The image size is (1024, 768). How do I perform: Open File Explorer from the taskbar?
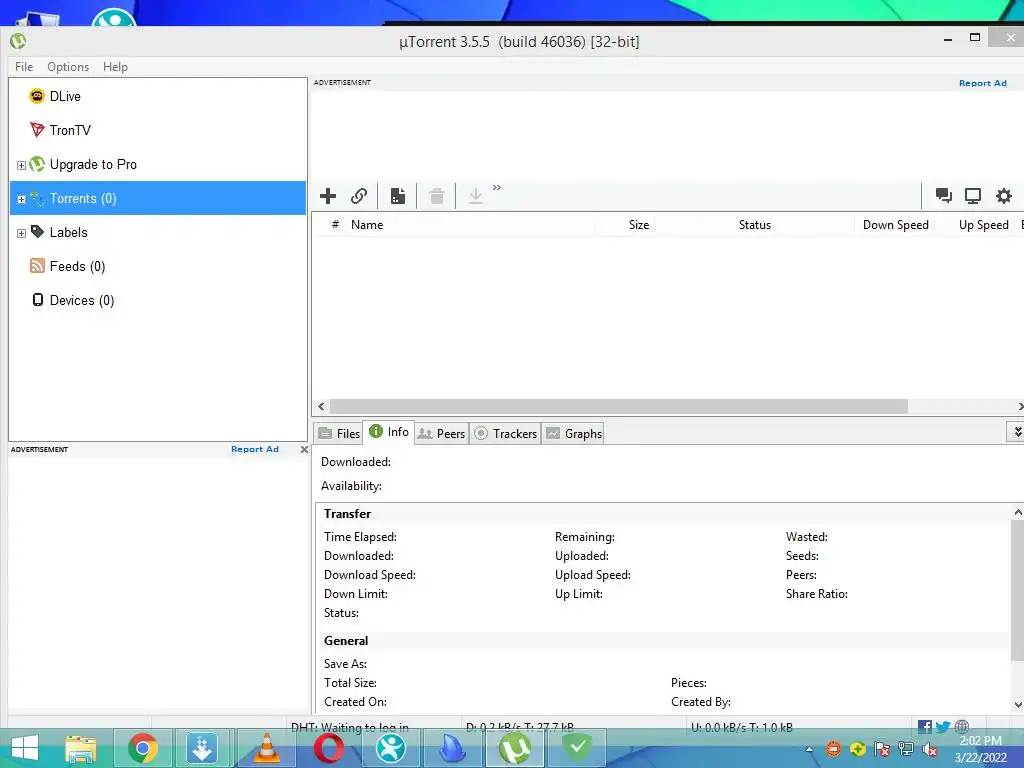80,748
